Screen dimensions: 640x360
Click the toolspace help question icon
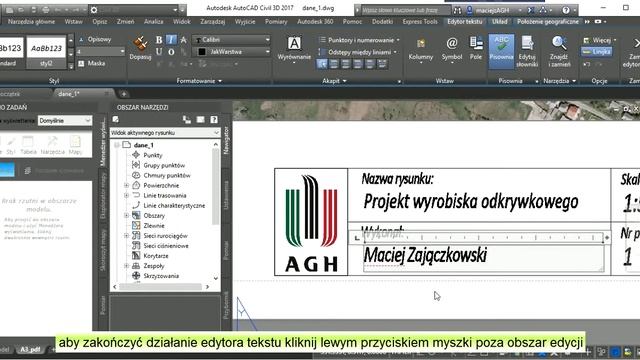[x=214, y=120]
